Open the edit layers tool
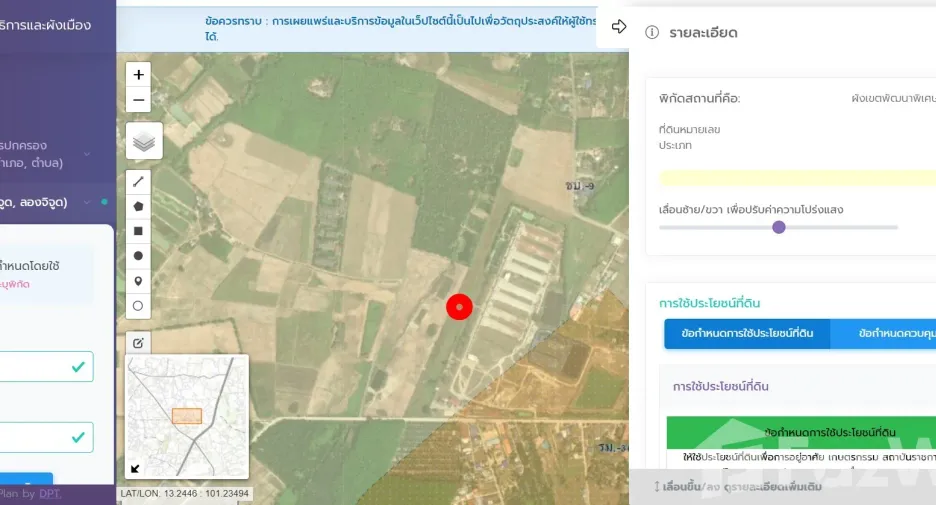Screen dimensions: 936x505 [x=138, y=343]
